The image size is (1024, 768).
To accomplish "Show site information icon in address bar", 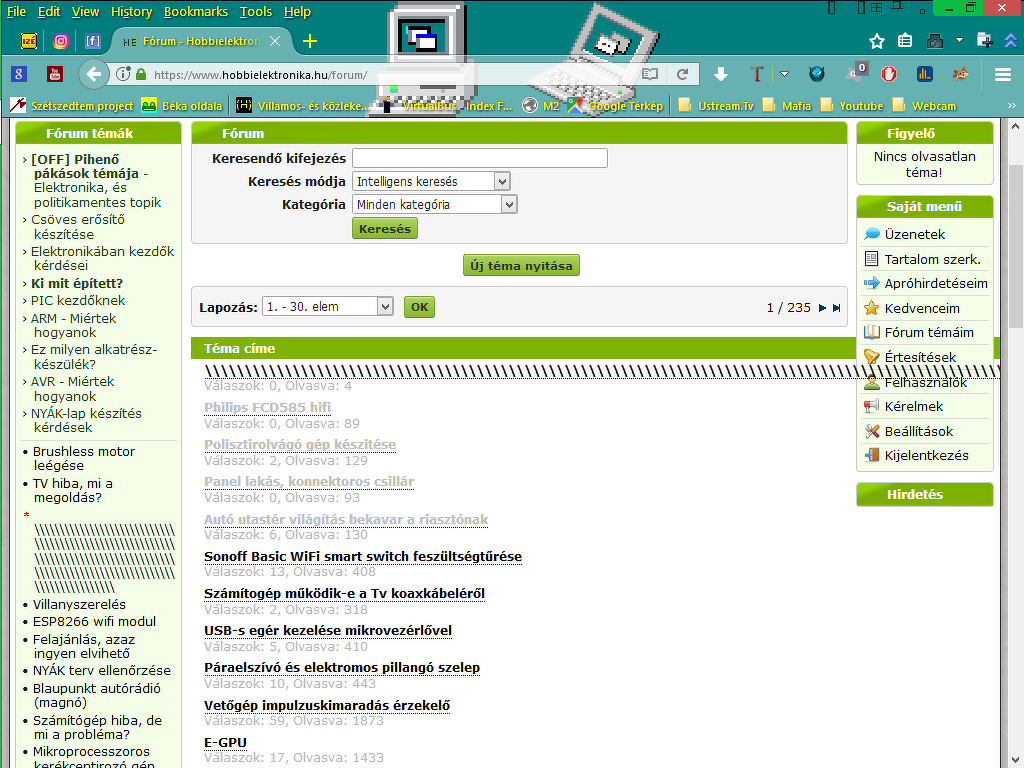I will pos(123,74).
